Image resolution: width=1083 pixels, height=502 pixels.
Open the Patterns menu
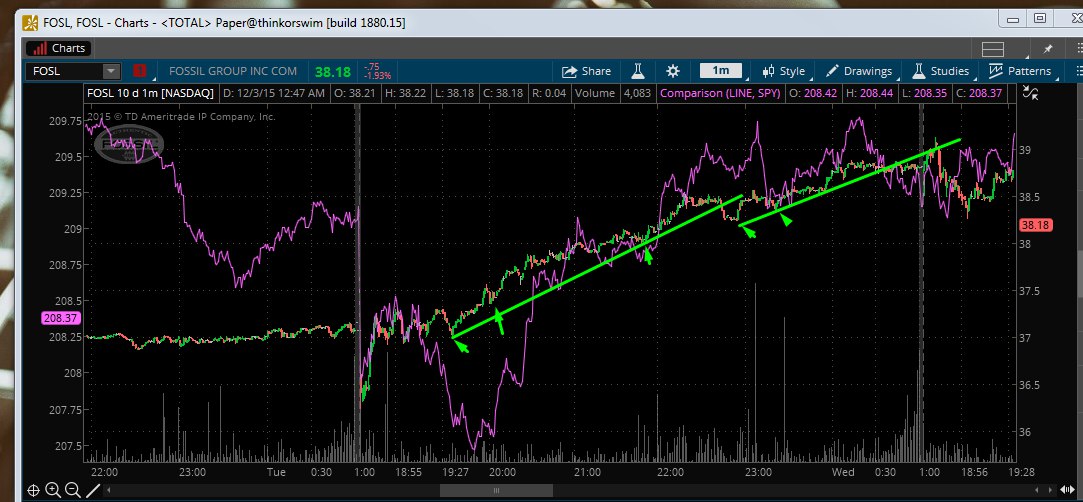(x=1019, y=71)
